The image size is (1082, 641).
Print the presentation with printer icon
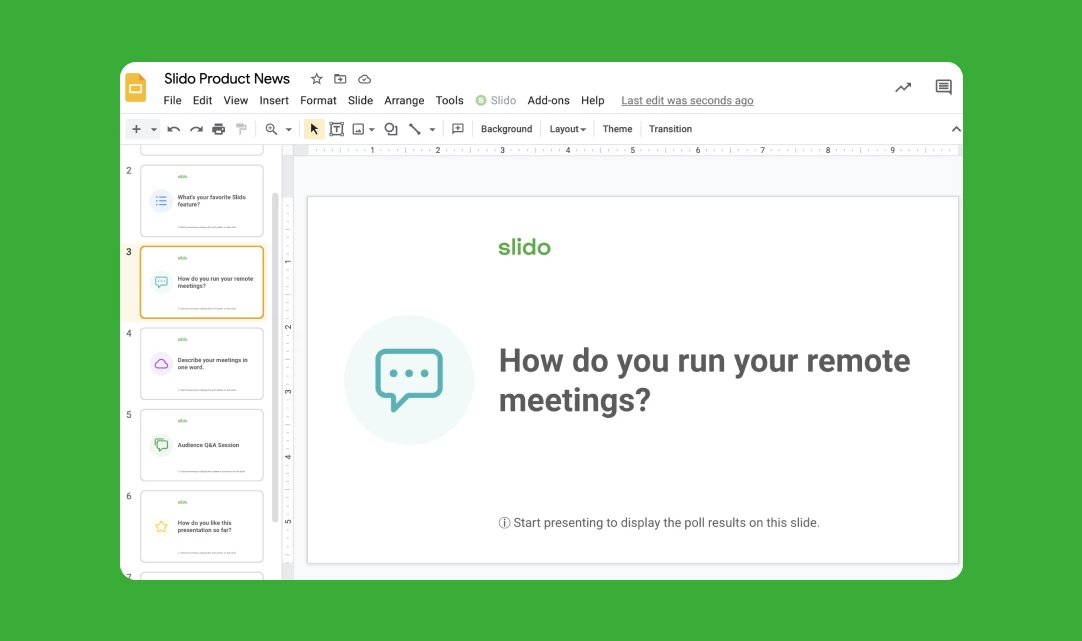(219, 129)
